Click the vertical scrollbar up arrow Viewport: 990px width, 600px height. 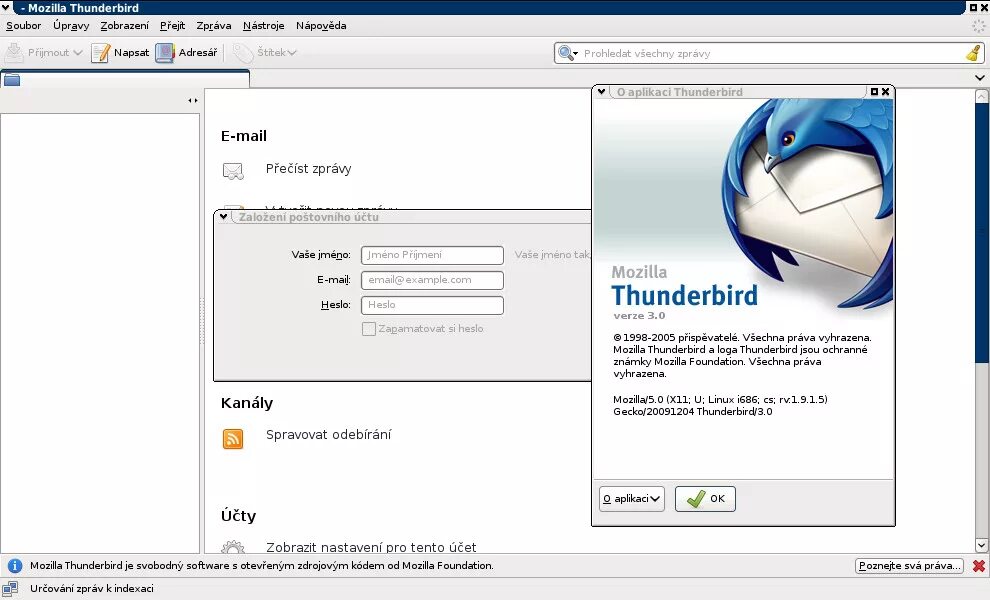click(x=981, y=96)
